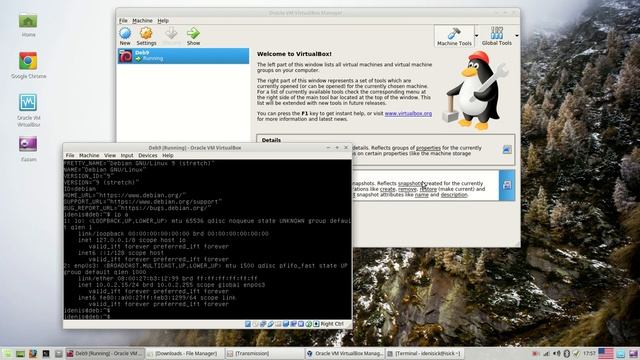The image size is (640, 360).
Task: Click the Bluetooth tray icon
Action: click(567, 353)
